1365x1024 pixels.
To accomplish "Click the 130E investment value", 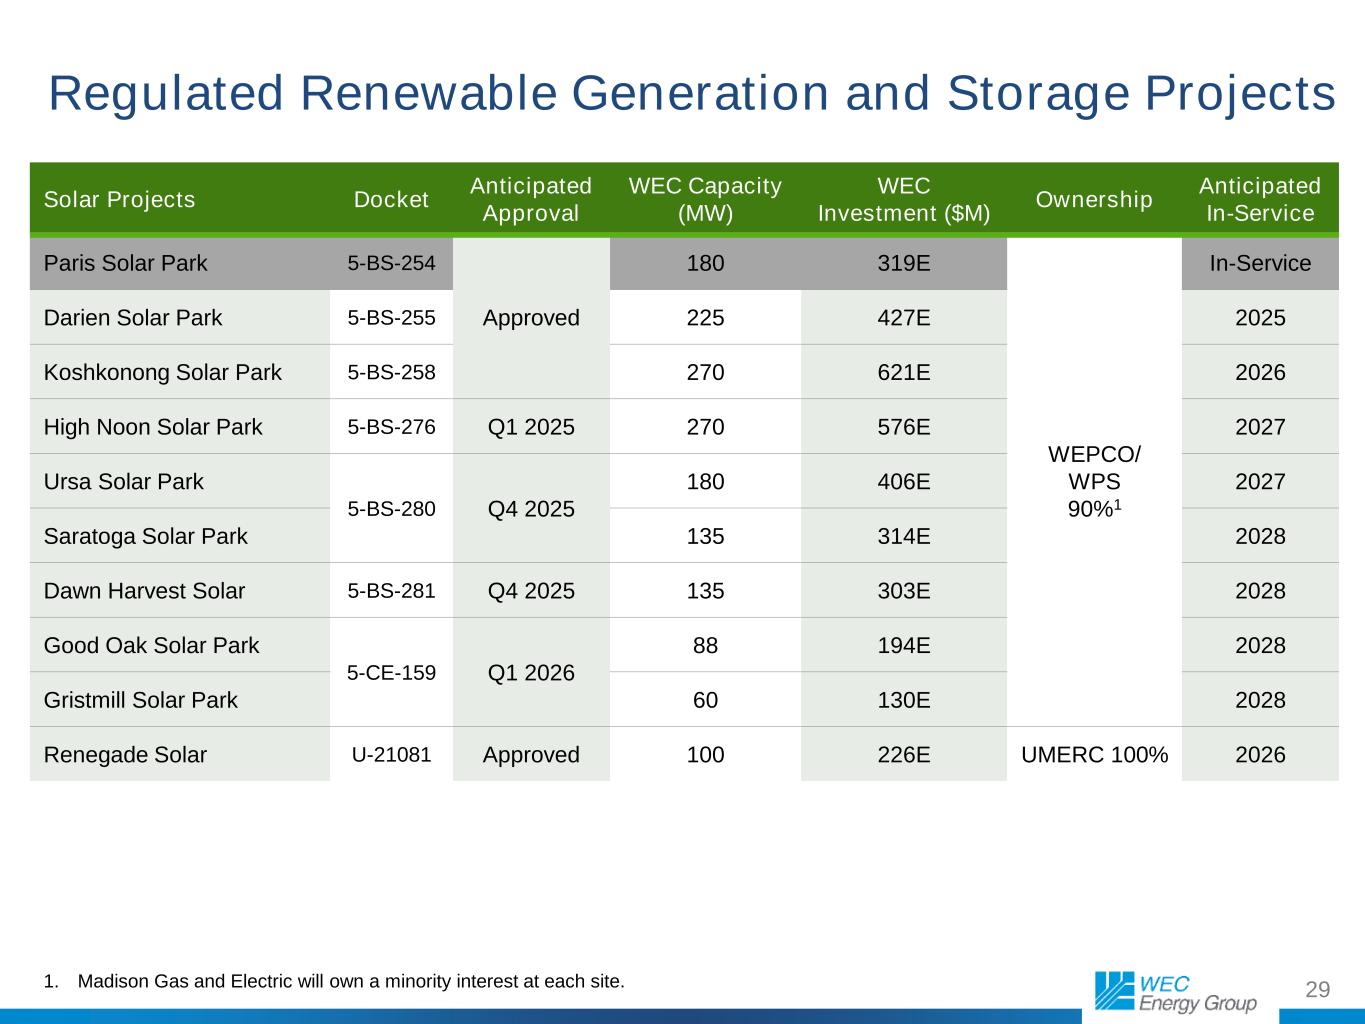I will point(904,700).
